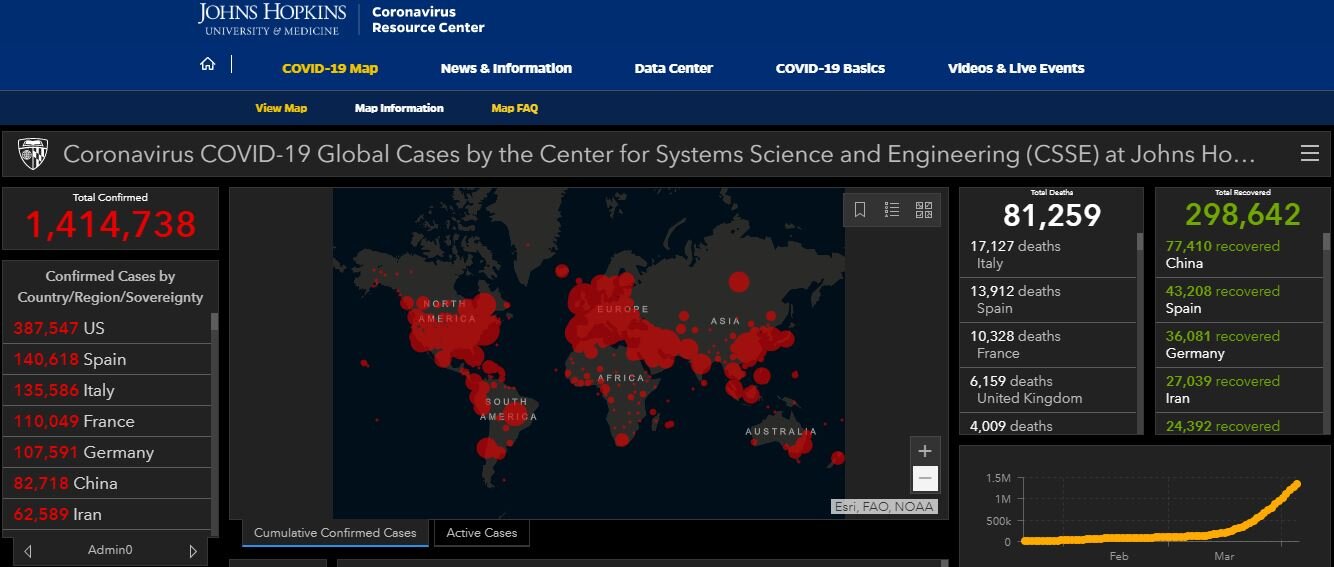1334x567 pixels.
Task: Click Coronavirus Resource Center title link
Action: coord(428,20)
